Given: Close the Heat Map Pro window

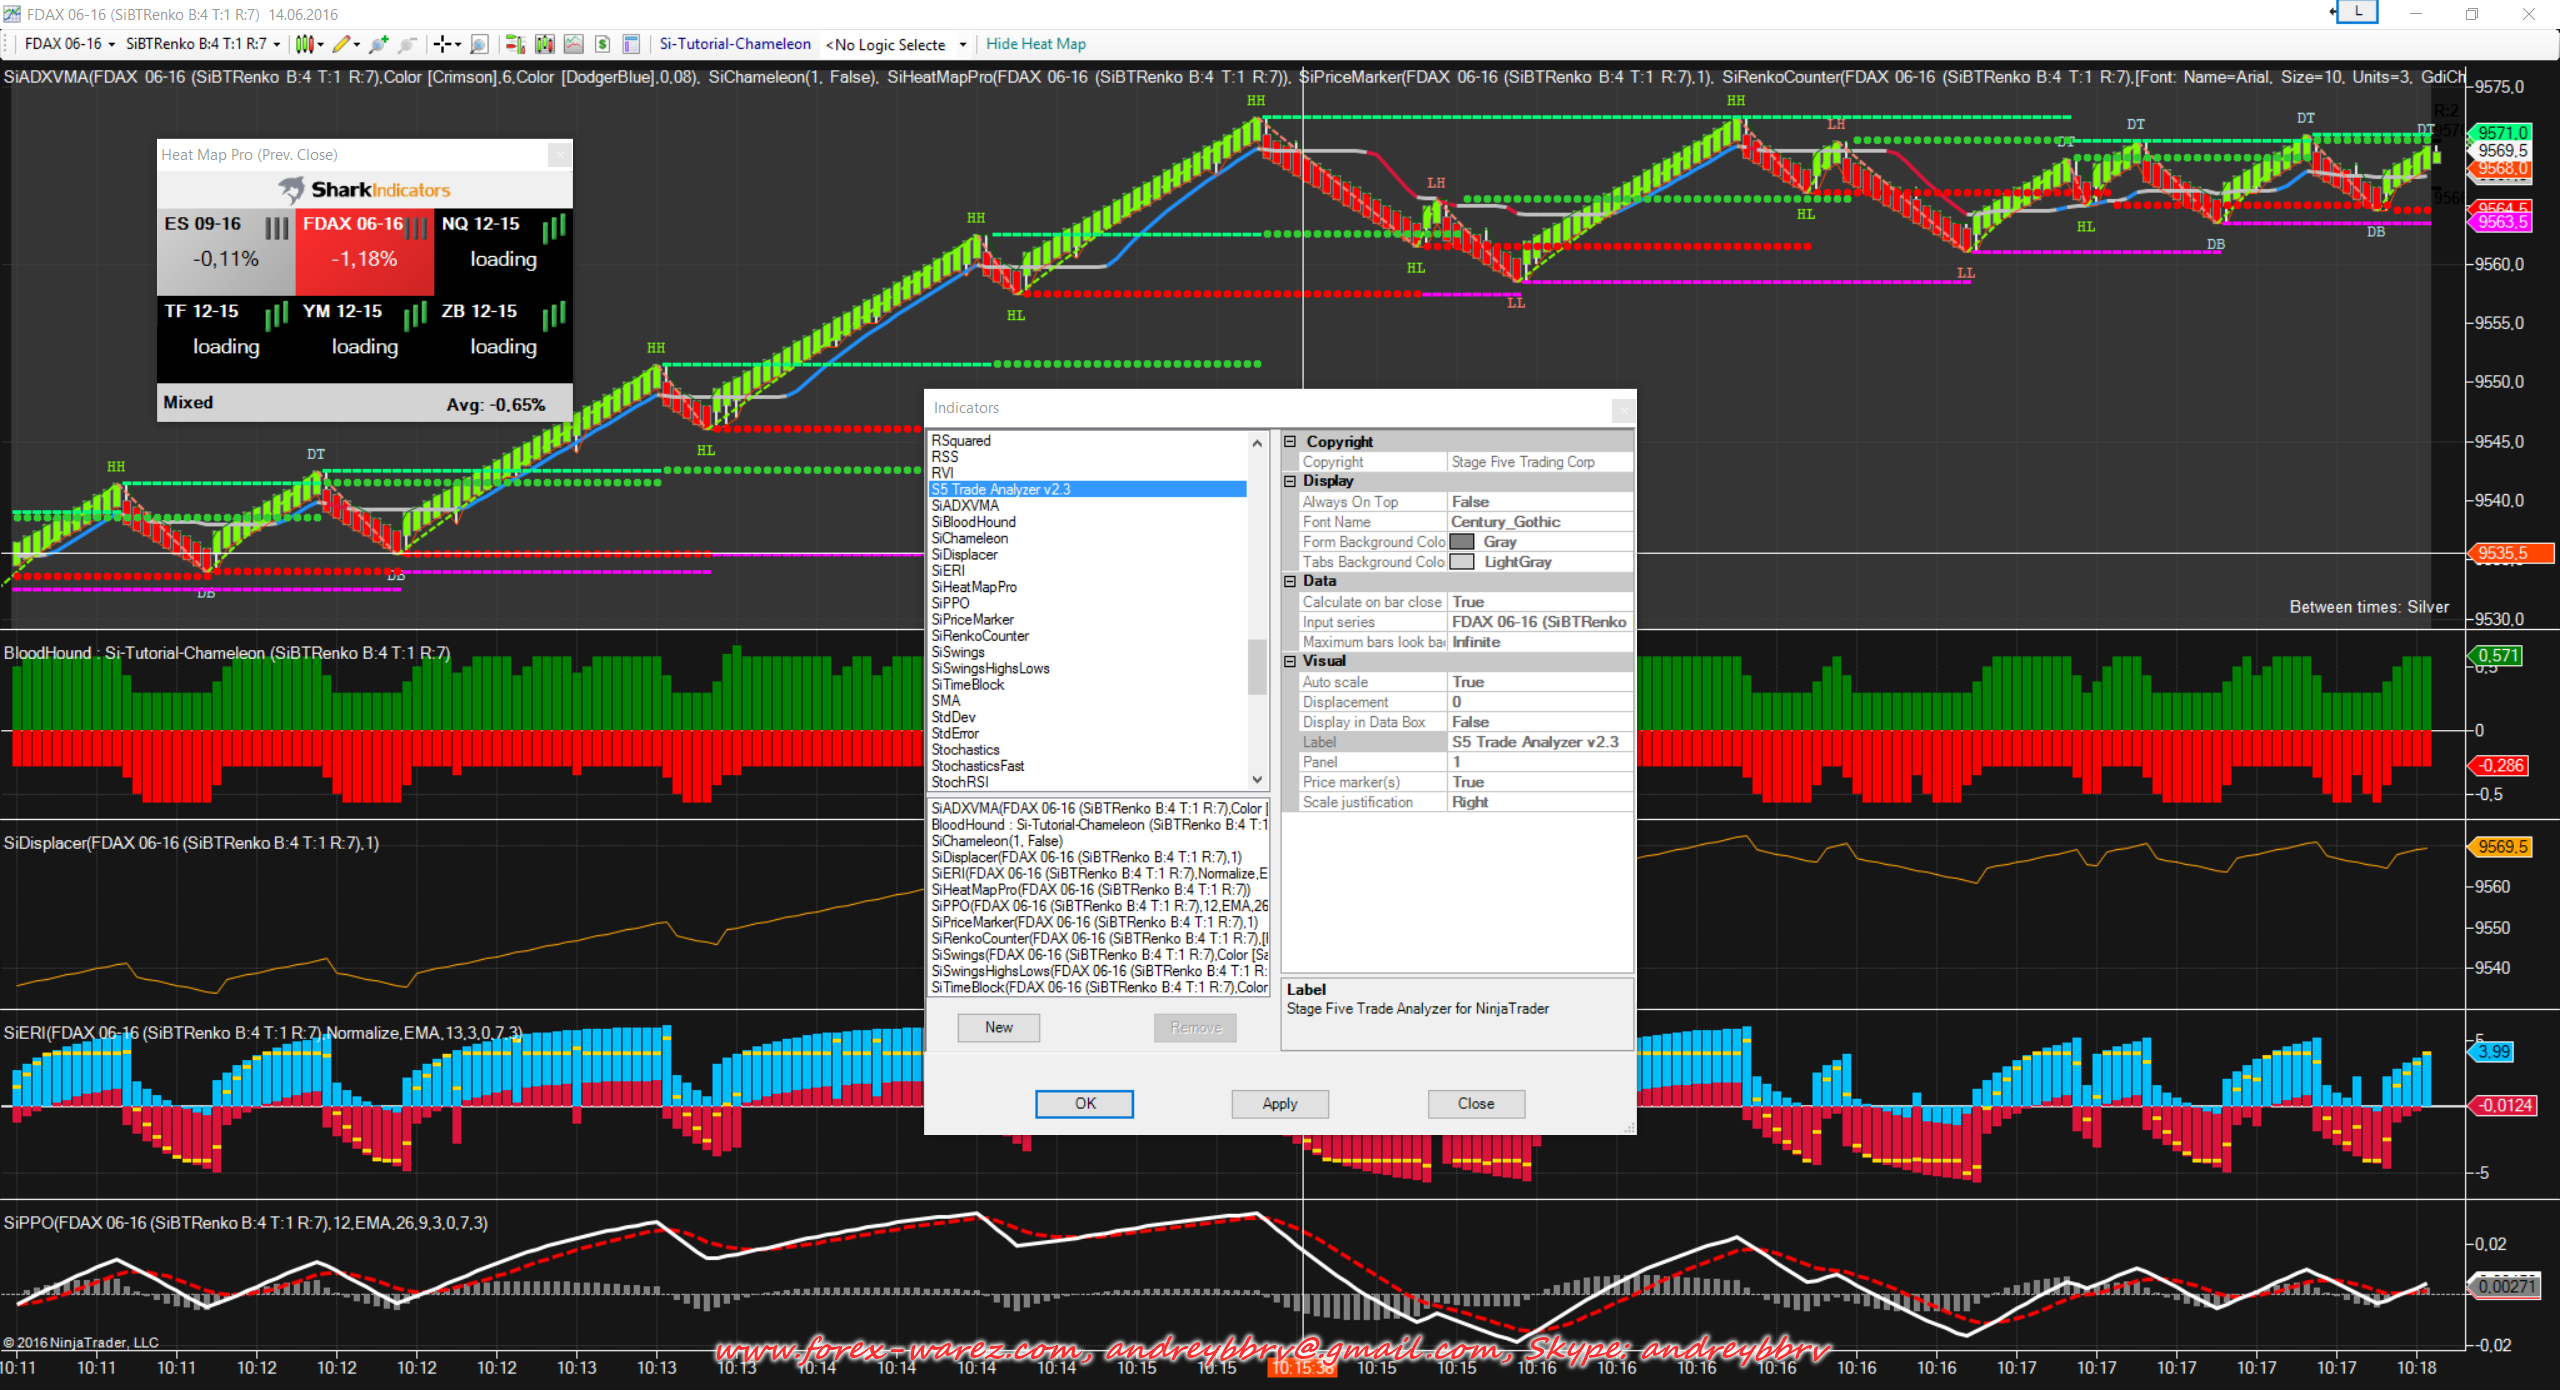Looking at the screenshot, I should pyautogui.click(x=560, y=155).
